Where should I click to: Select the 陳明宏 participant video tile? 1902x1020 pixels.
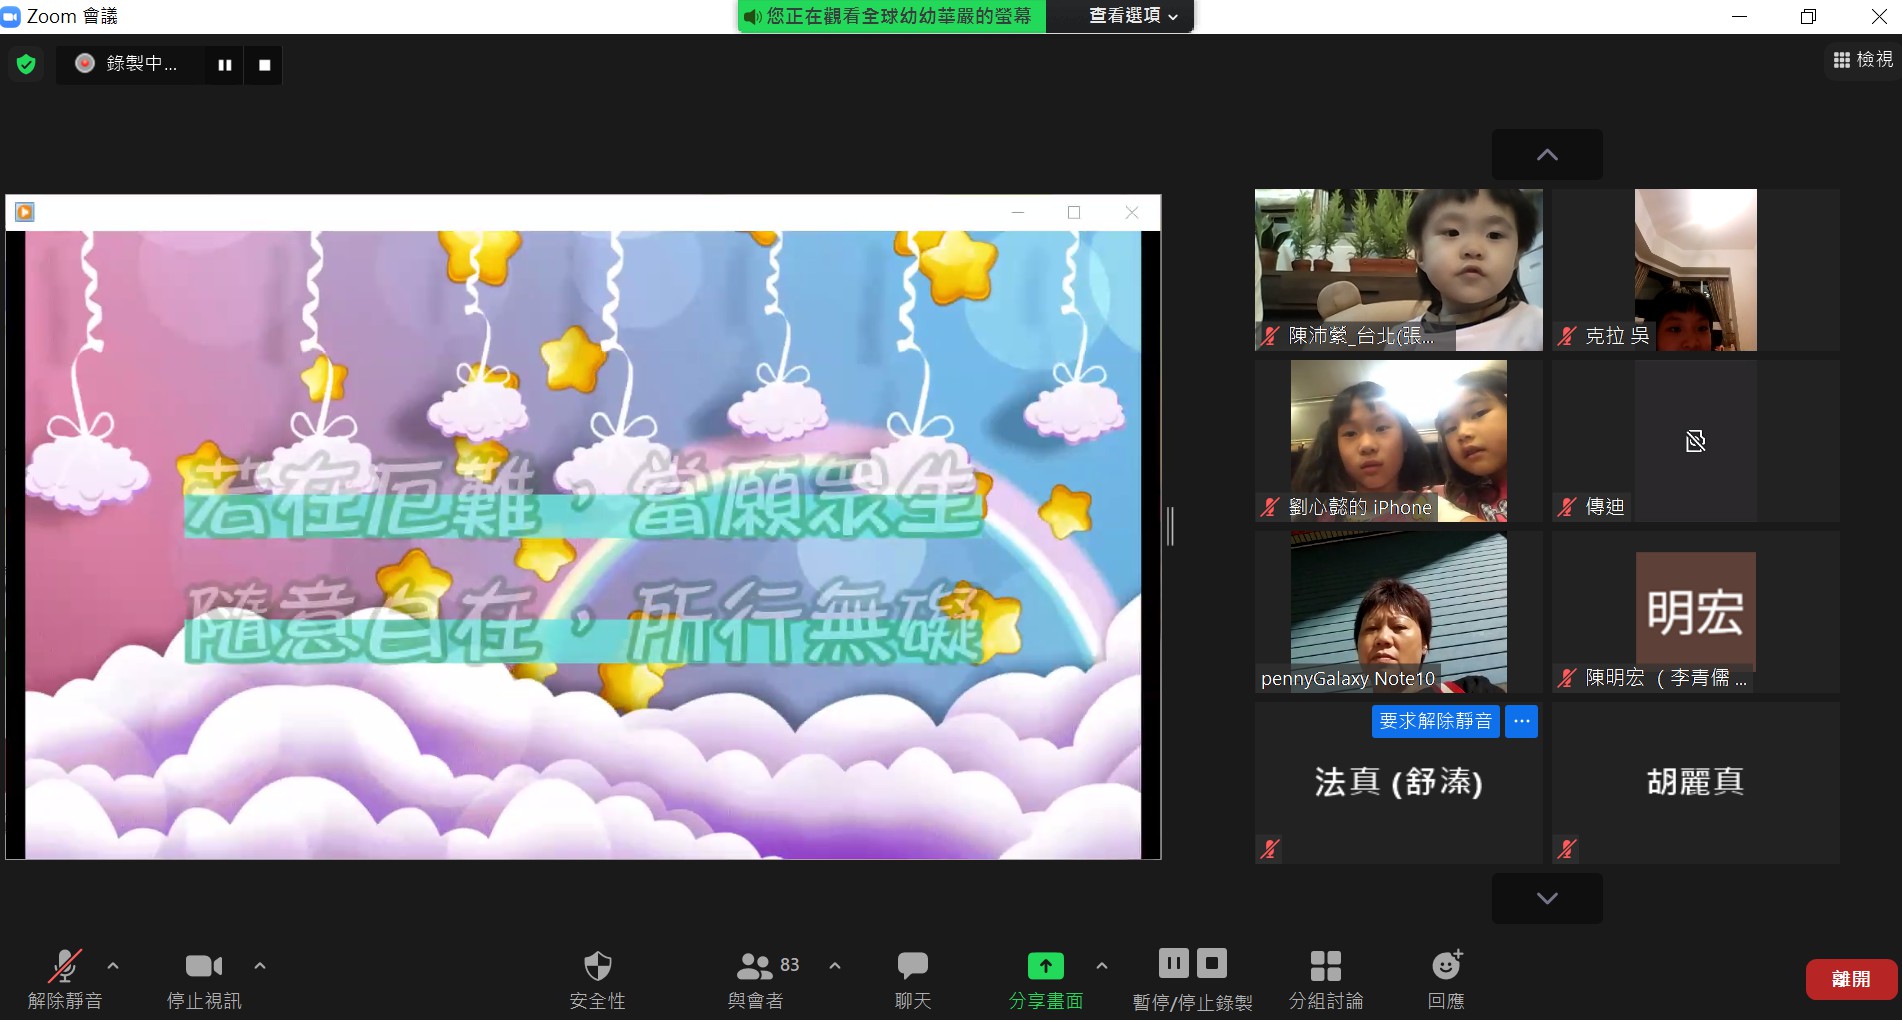tap(1695, 612)
